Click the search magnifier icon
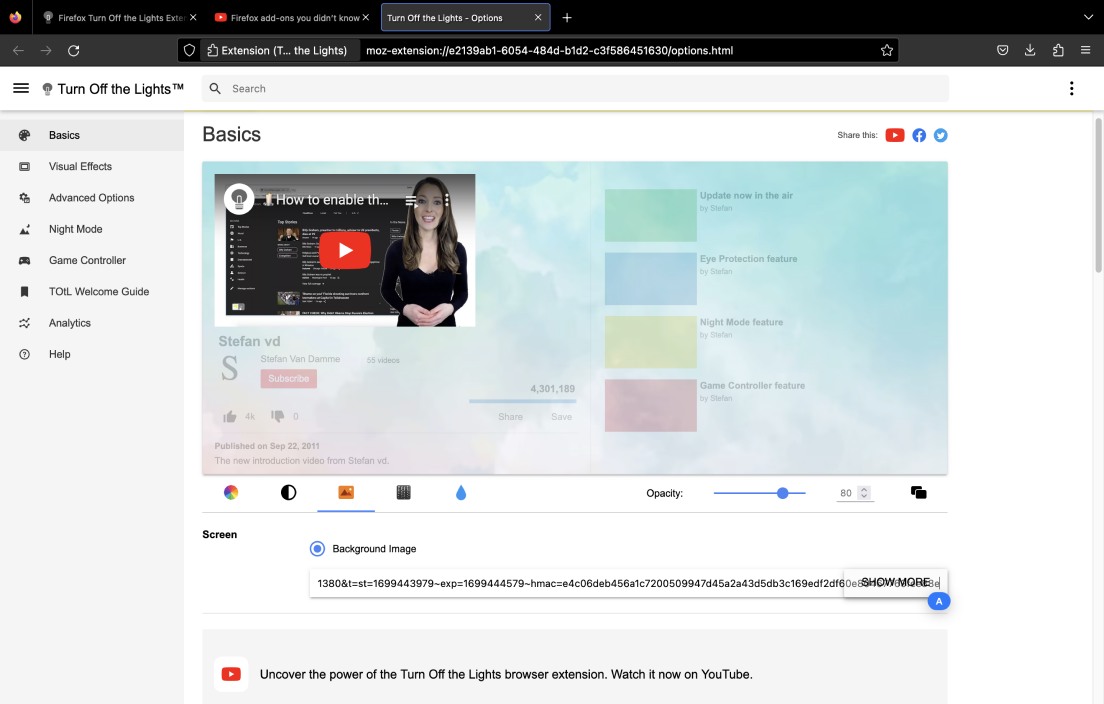Viewport: 1104px width, 704px height. pyautogui.click(x=215, y=89)
